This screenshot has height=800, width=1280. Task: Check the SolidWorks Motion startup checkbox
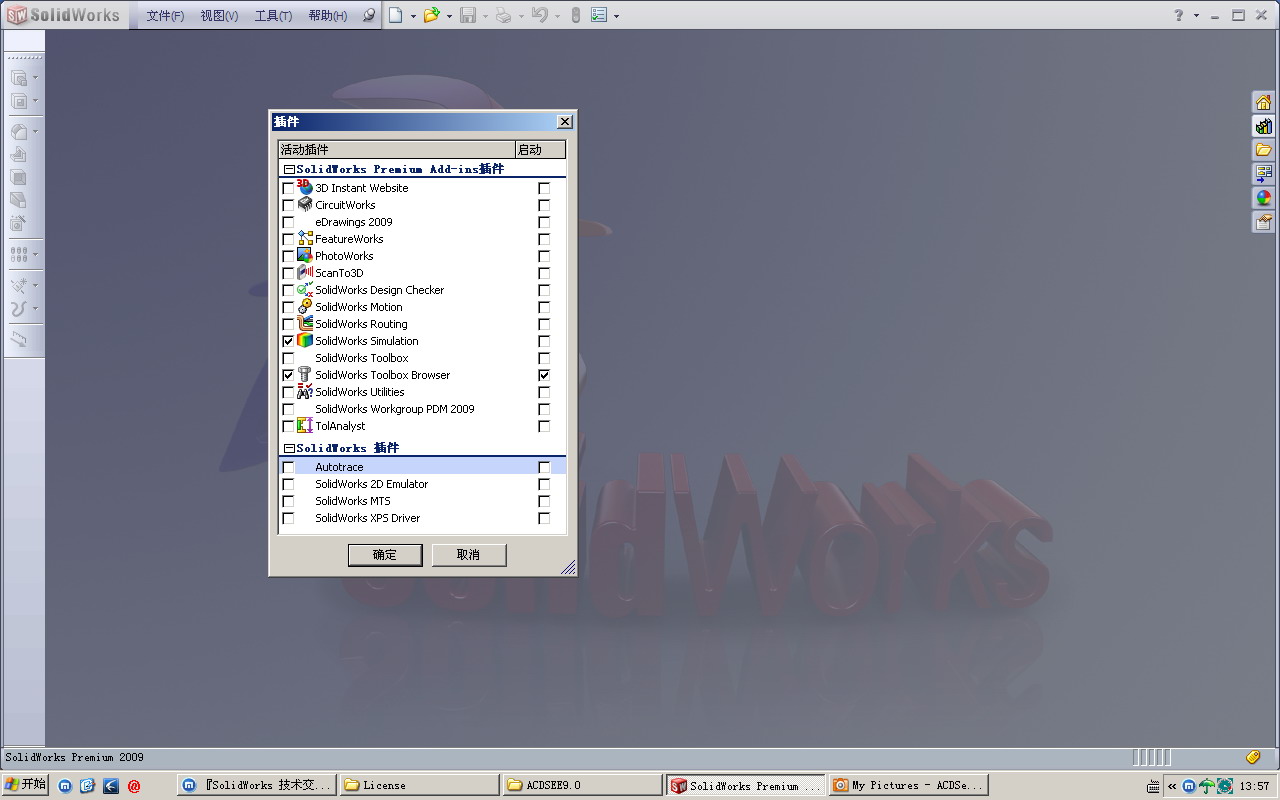click(544, 307)
